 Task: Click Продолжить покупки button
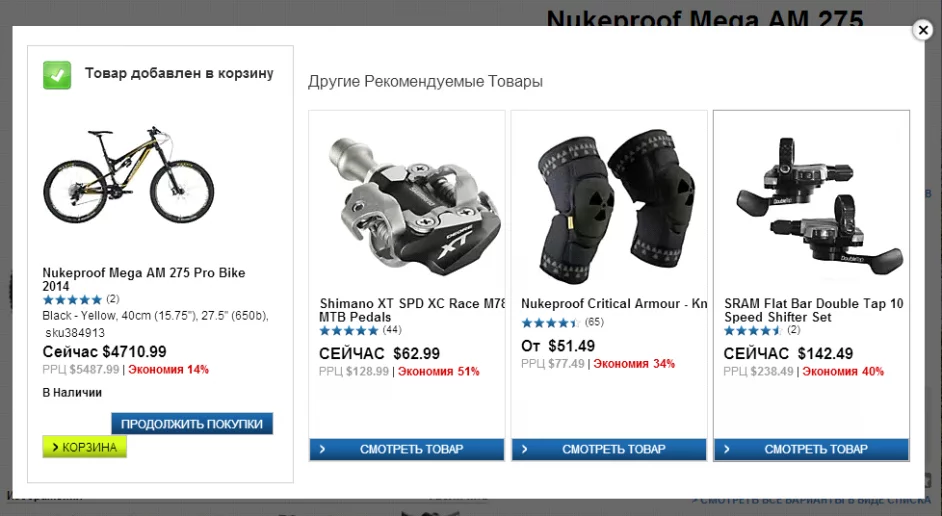pyautogui.click(x=192, y=423)
